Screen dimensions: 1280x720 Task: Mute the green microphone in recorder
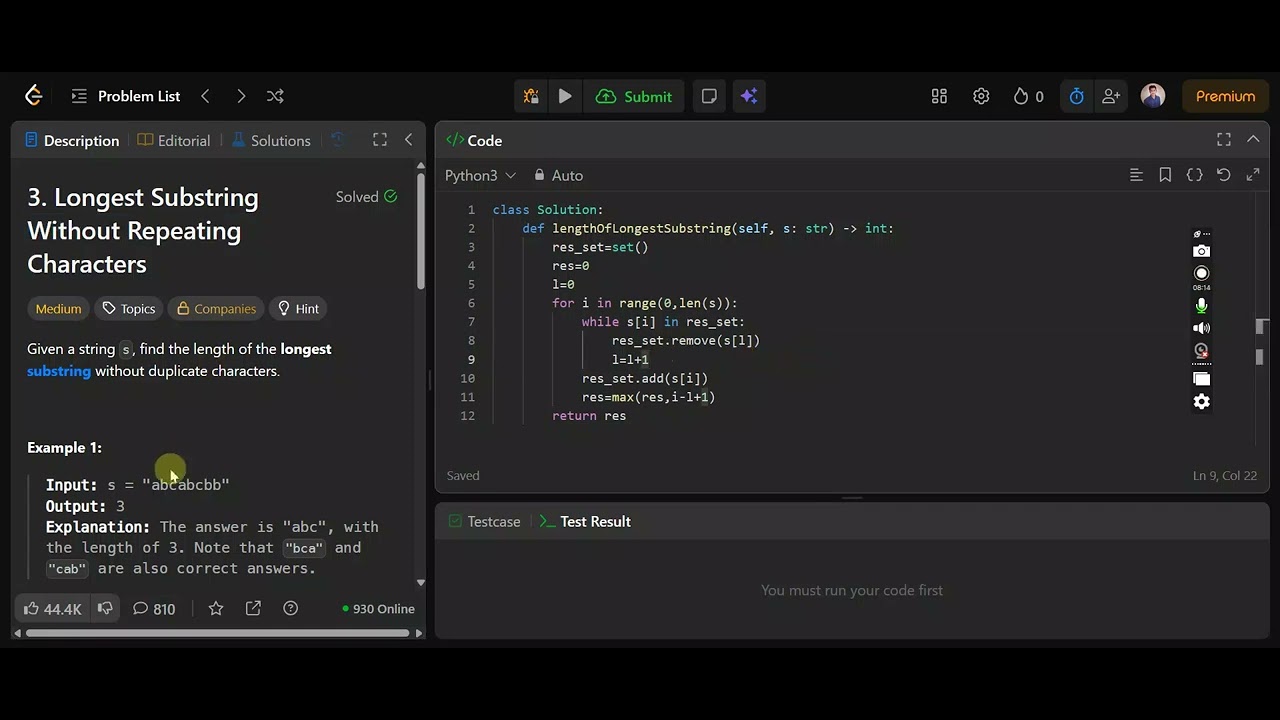click(x=1202, y=306)
